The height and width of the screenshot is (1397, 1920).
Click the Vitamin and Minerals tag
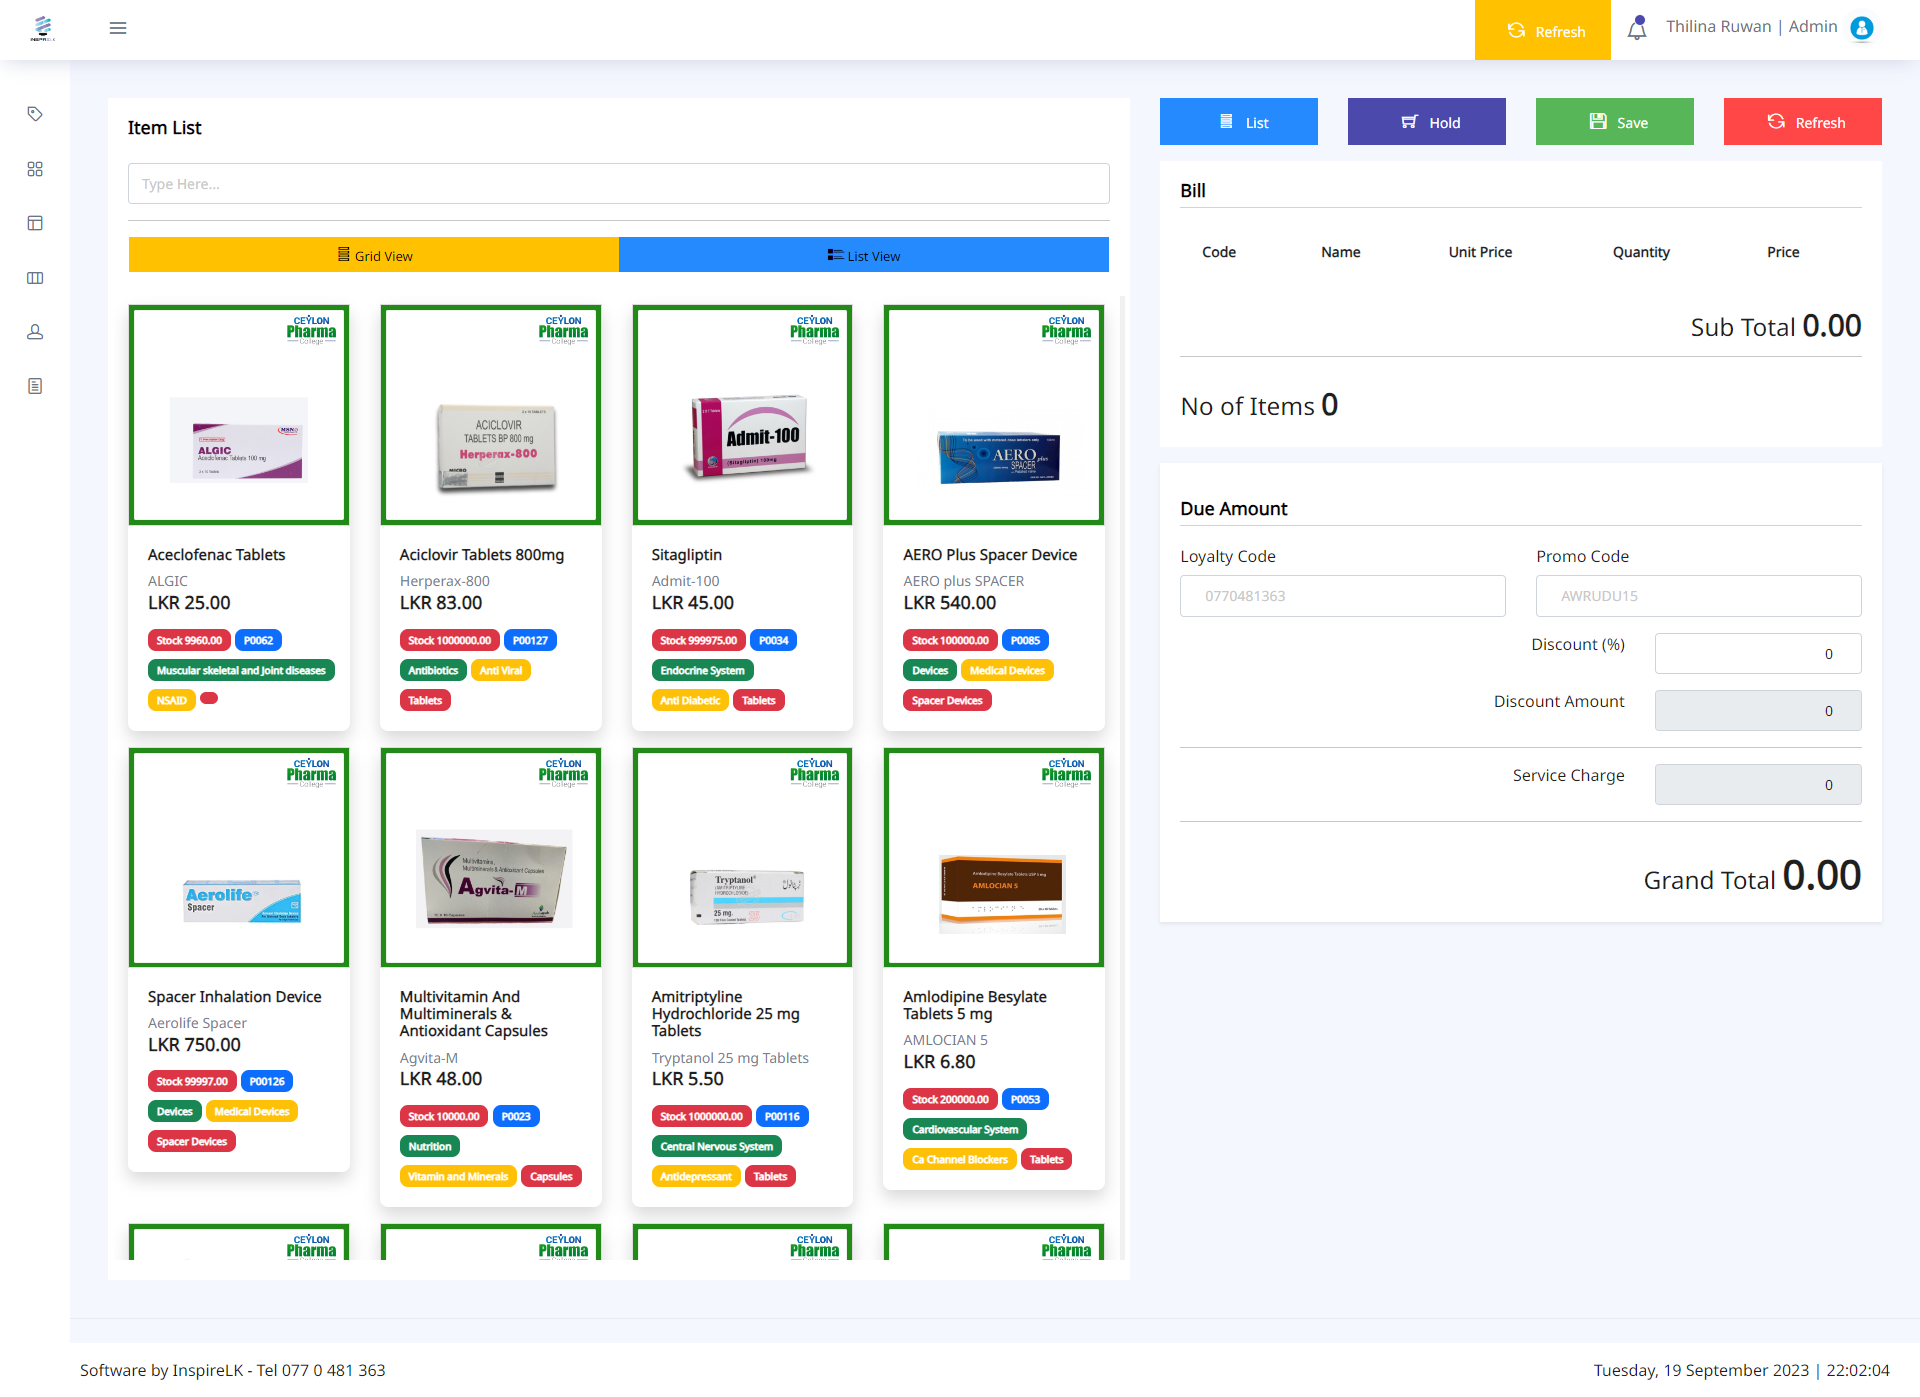[x=458, y=1177]
